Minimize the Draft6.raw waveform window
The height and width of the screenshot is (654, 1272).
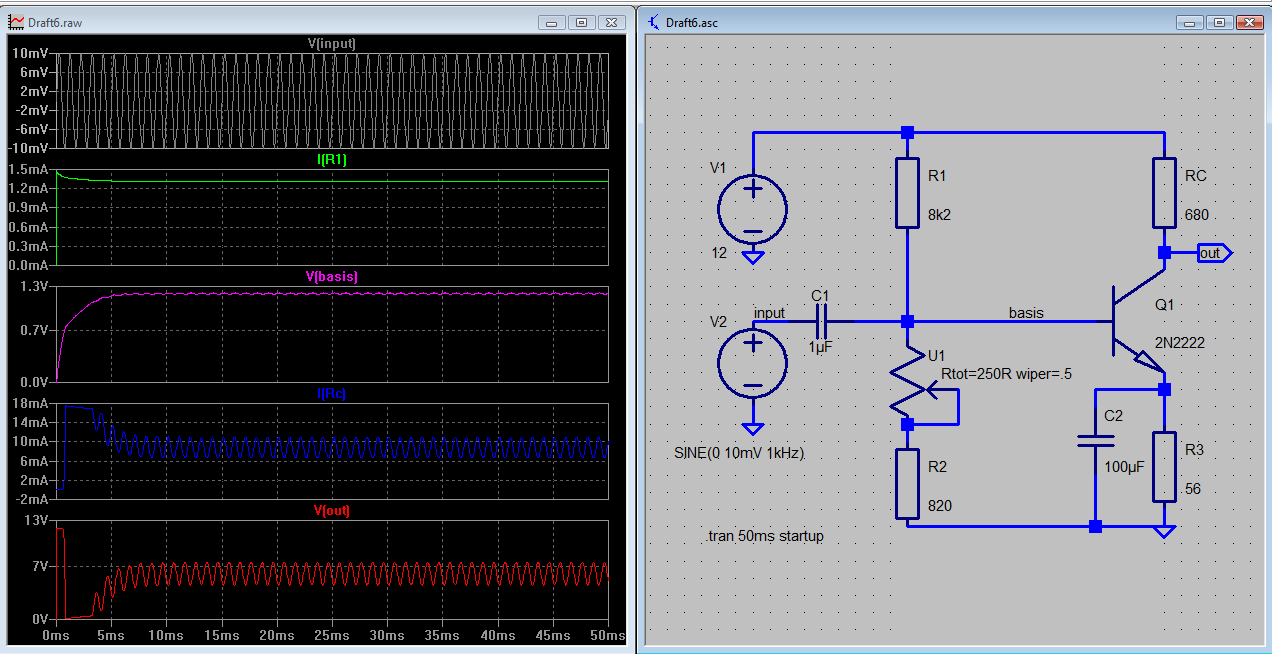point(553,21)
